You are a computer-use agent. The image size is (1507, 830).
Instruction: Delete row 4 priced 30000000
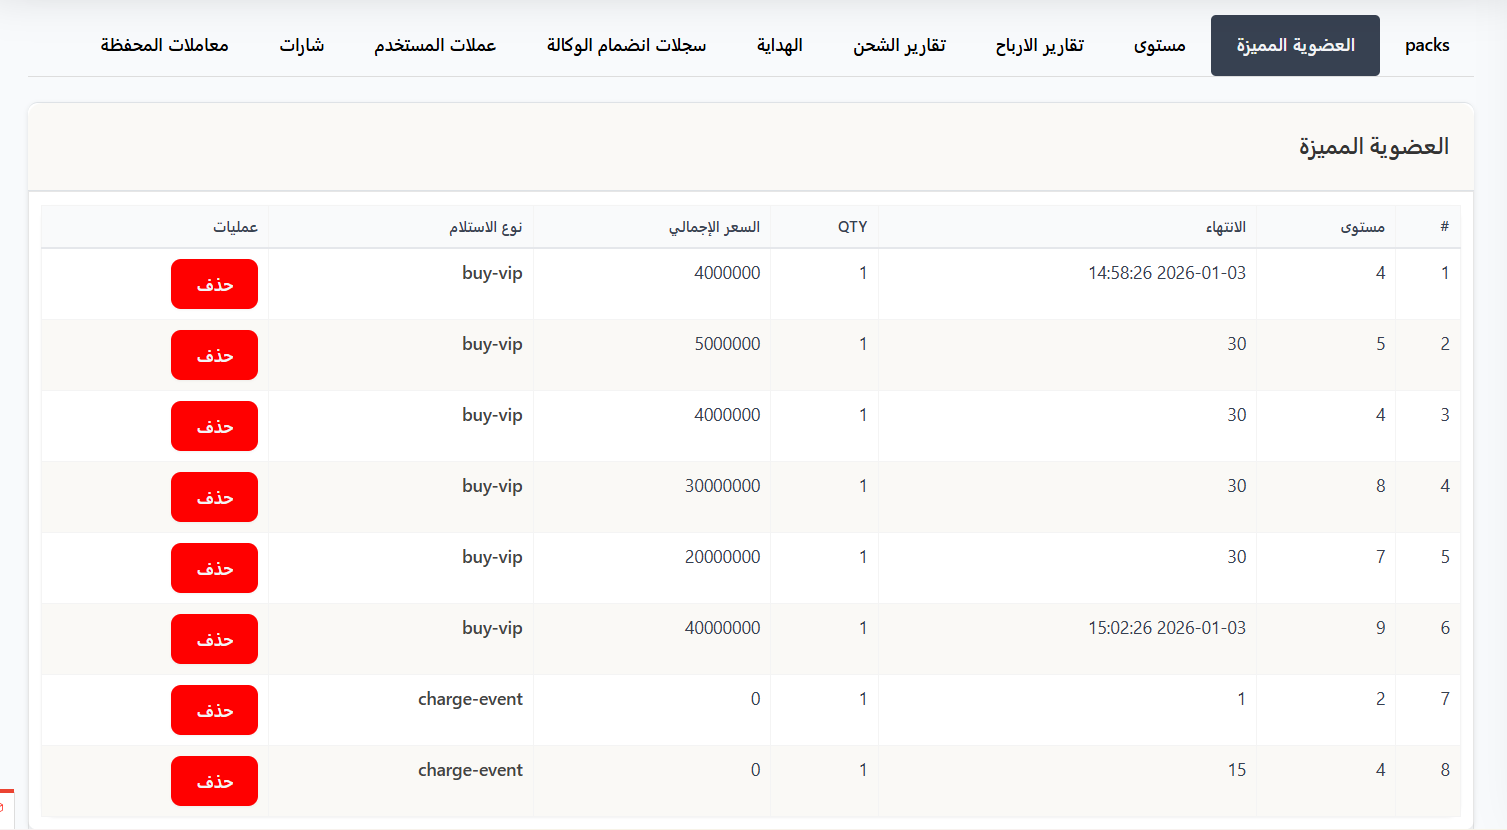coord(214,497)
